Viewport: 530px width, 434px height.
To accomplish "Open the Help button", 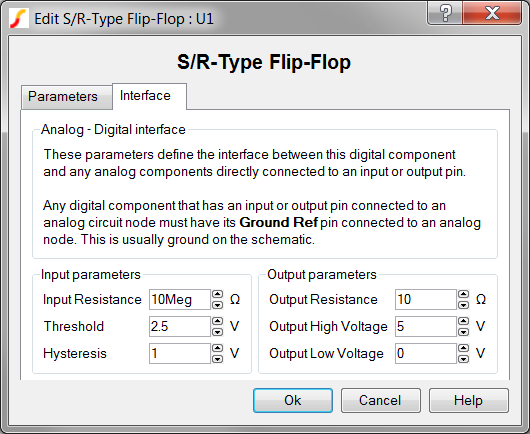I will (x=469, y=401).
